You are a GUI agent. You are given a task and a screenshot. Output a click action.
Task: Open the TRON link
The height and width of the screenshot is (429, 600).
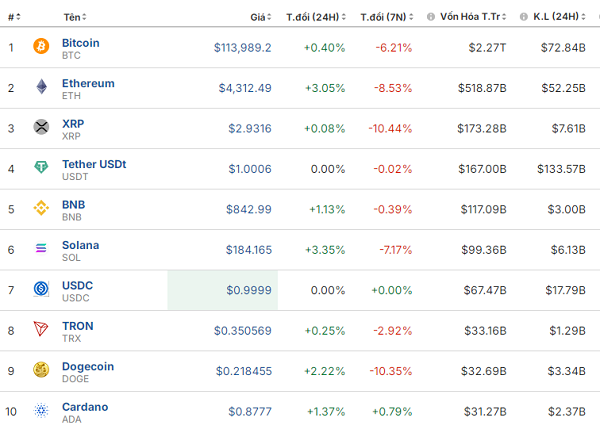[x=78, y=326]
